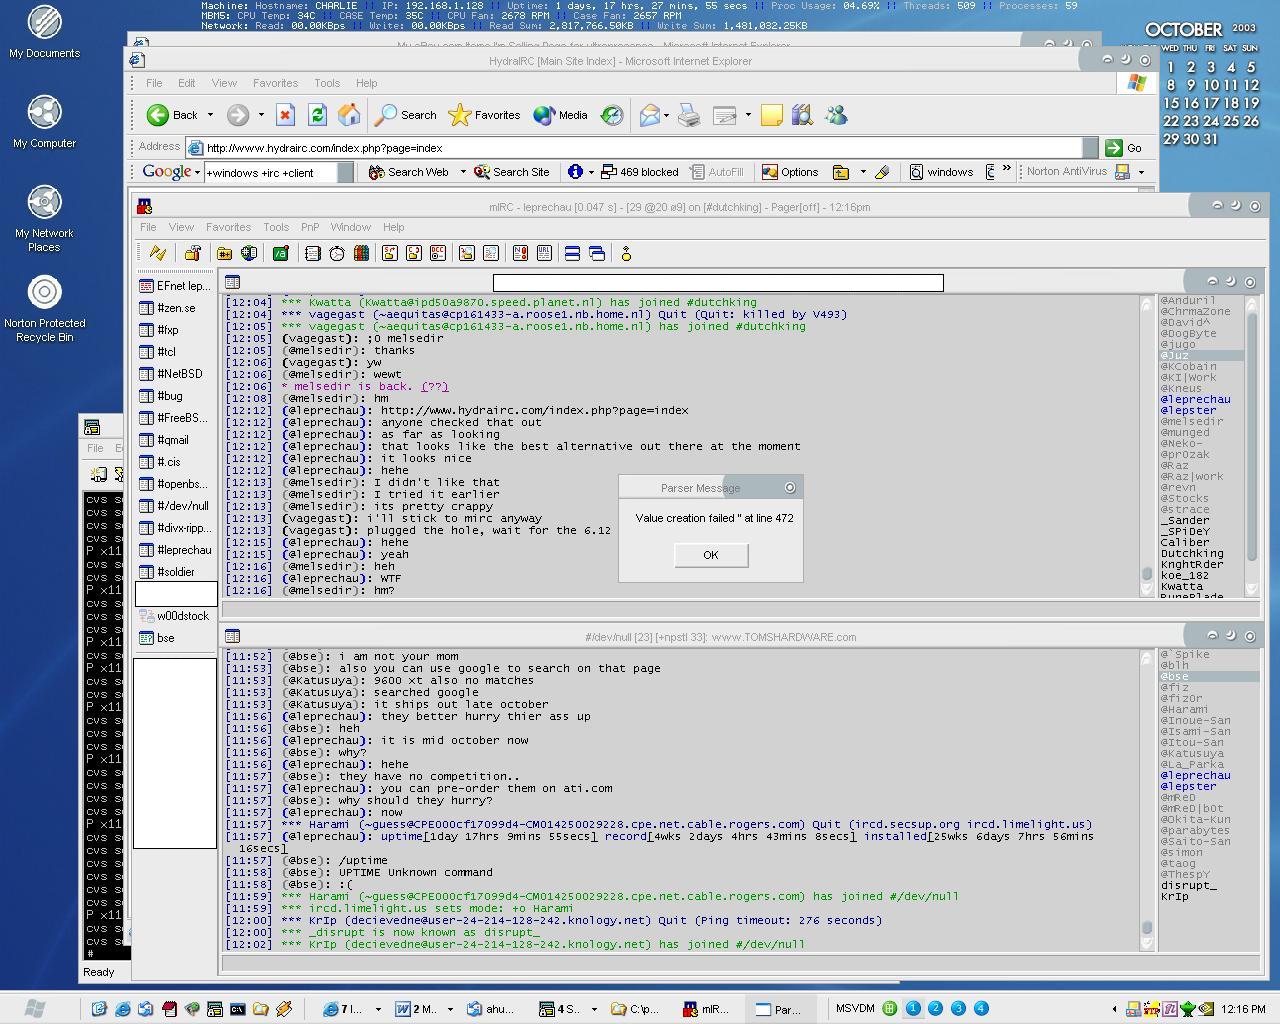
Task: Open the Search Web dropdown arrow
Action: pyautogui.click(x=463, y=172)
